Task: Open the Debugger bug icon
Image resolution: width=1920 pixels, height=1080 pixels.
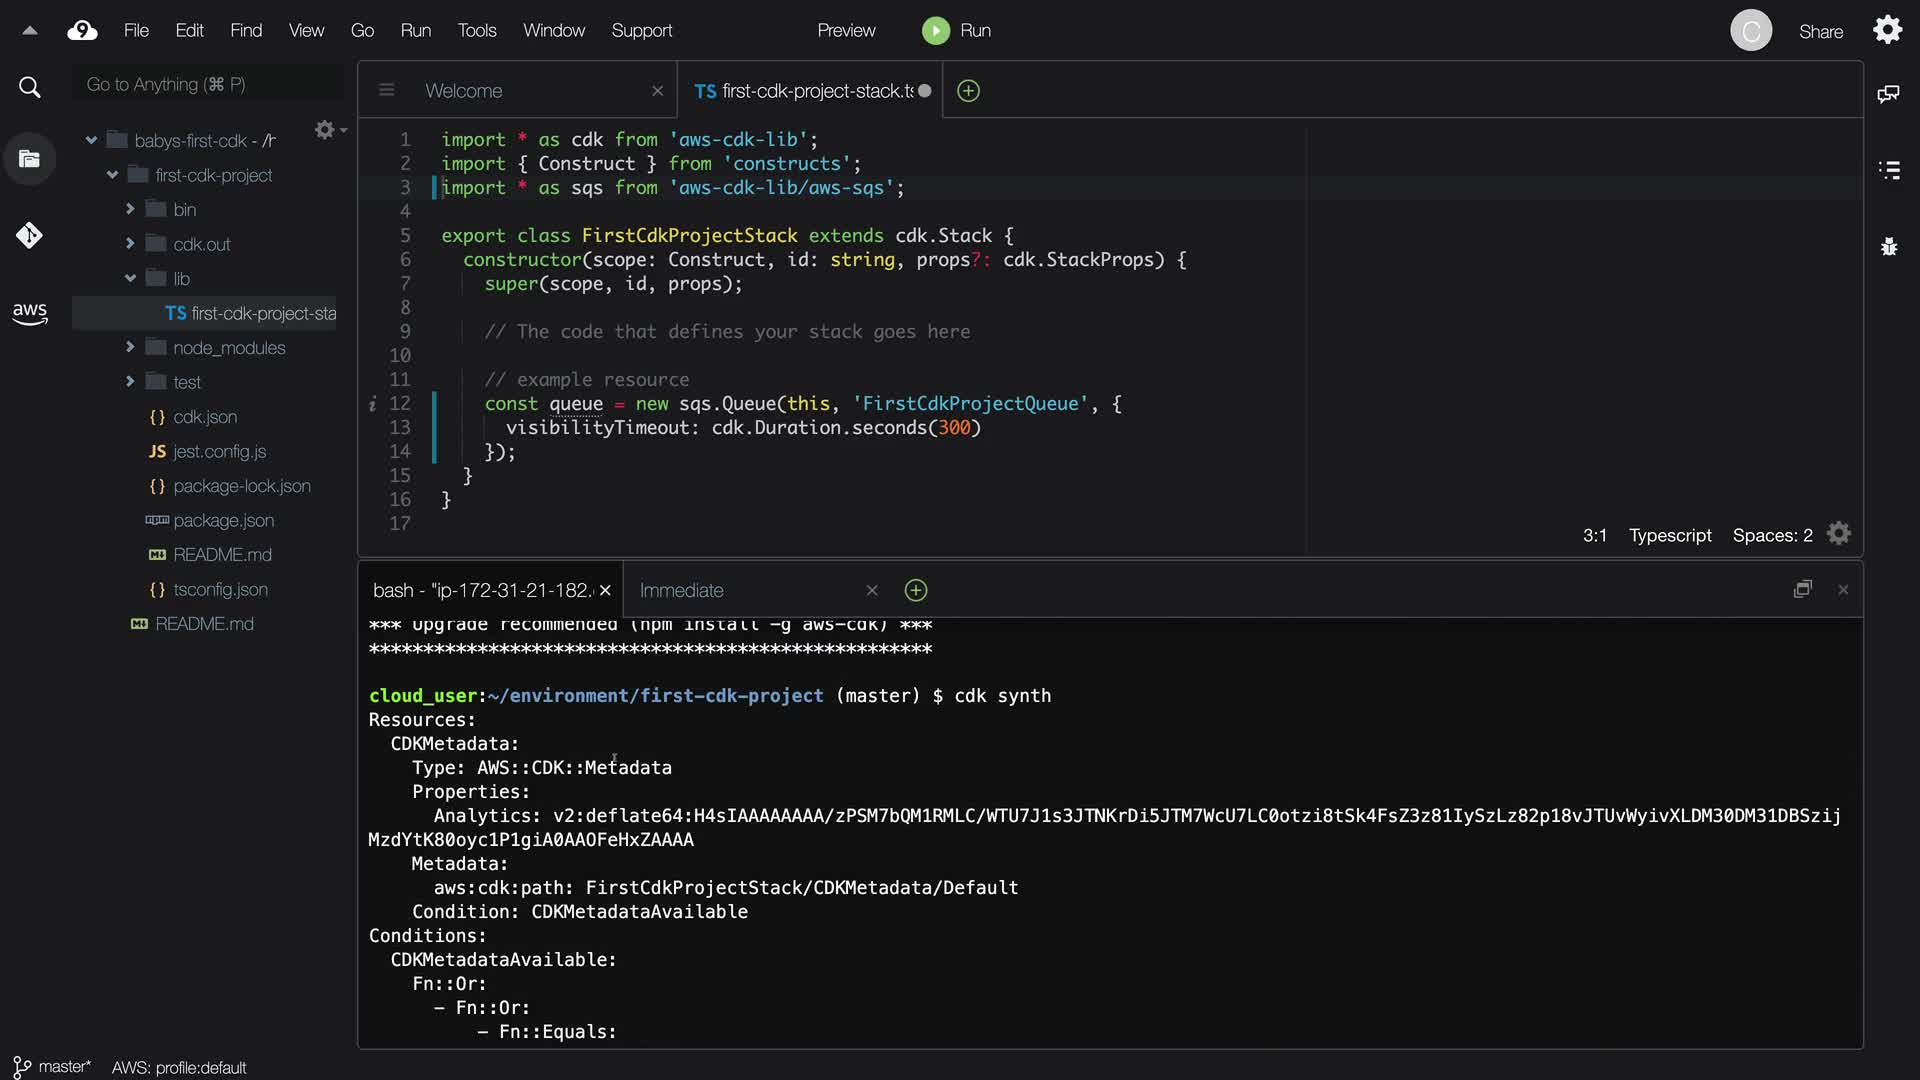Action: tap(1888, 247)
